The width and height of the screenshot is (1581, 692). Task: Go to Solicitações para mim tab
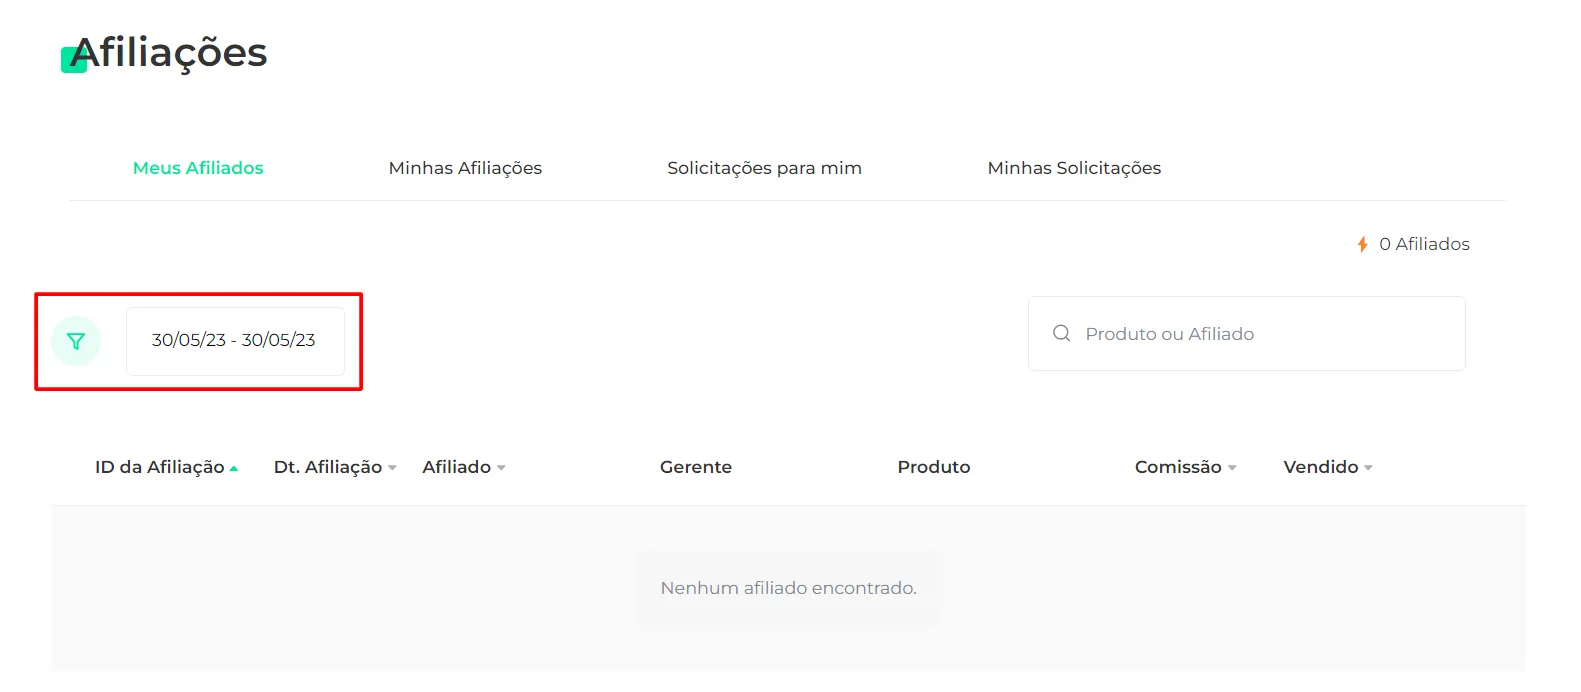(764, 168)
